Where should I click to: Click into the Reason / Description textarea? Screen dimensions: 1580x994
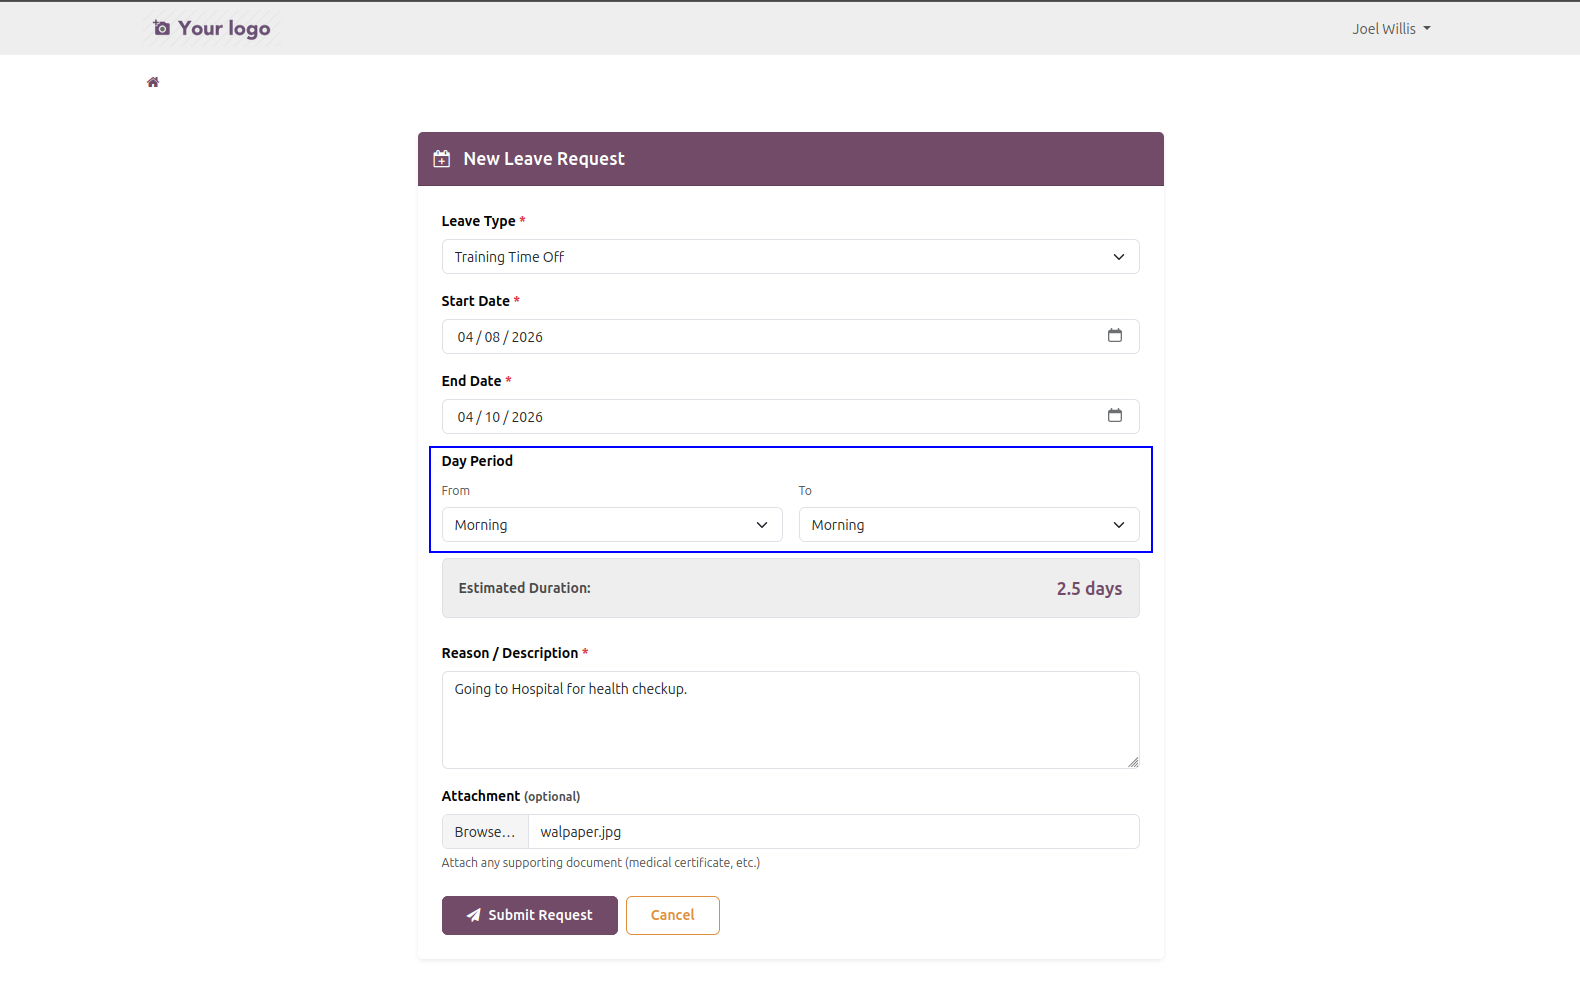(790, 720)
